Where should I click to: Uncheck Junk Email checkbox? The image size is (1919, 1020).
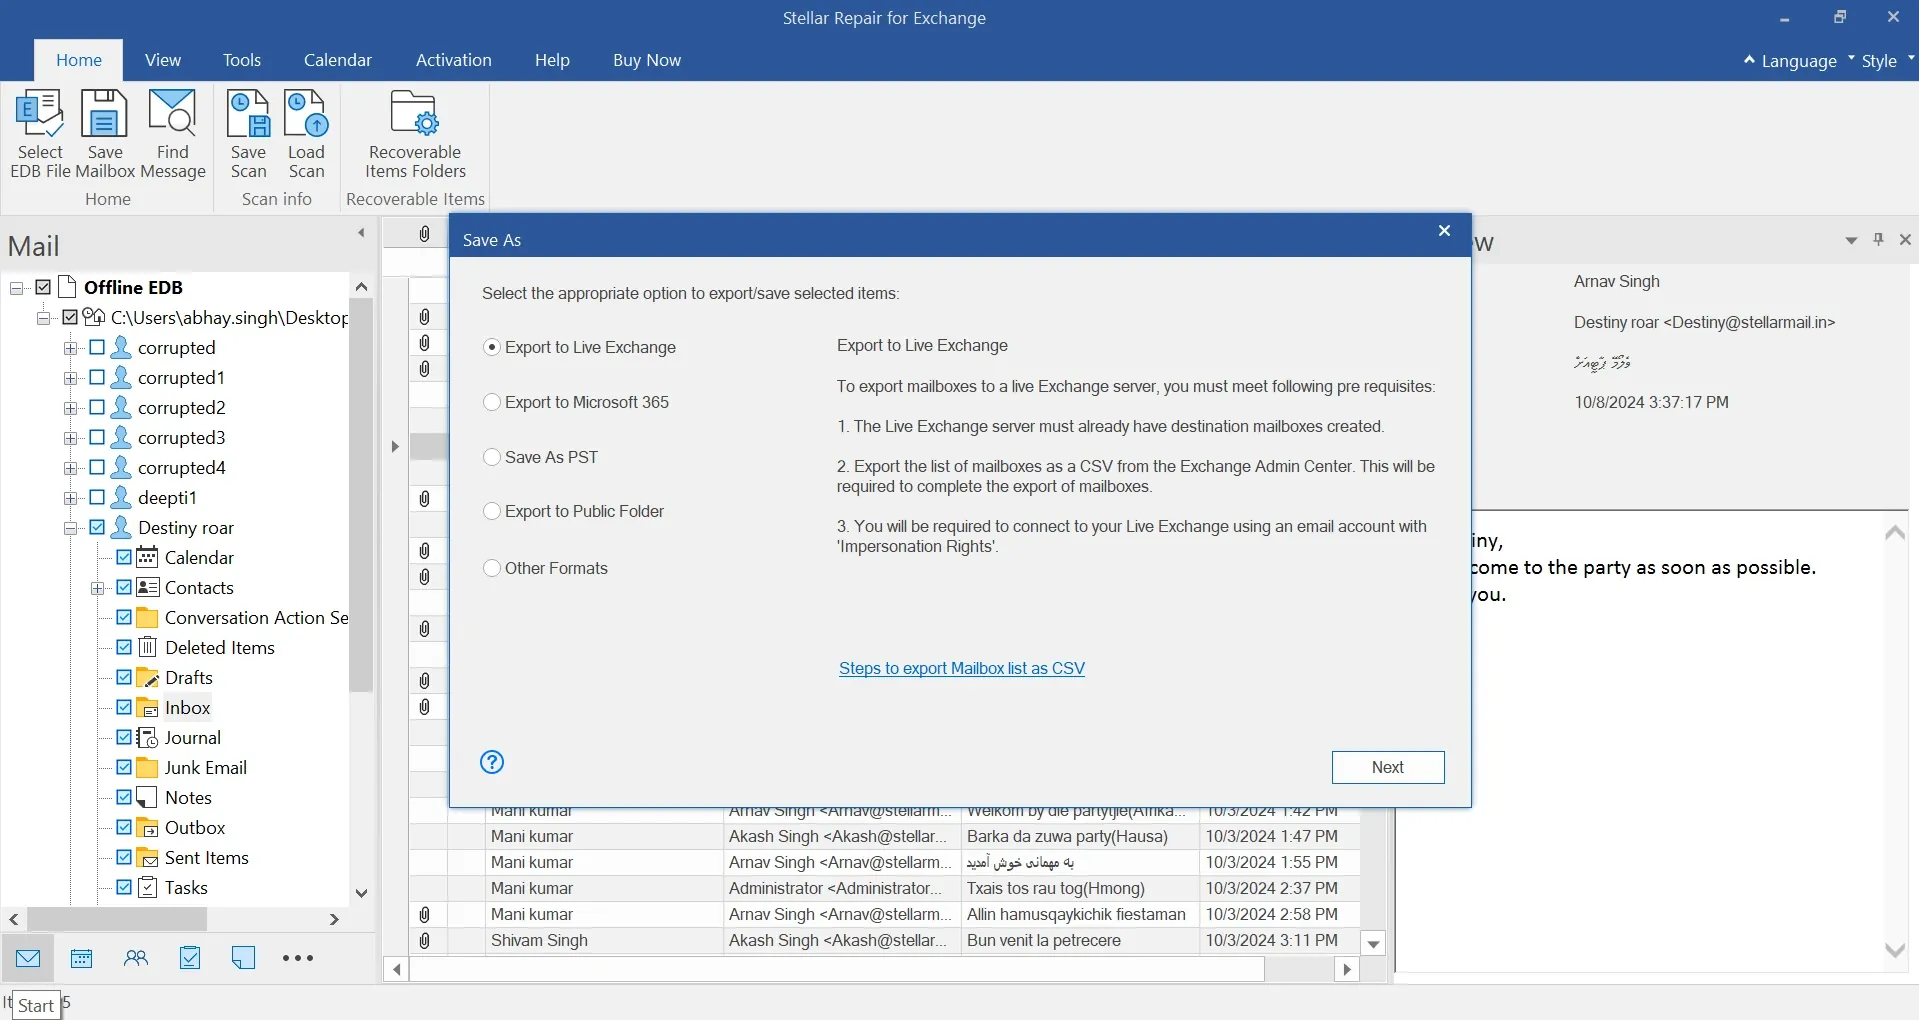[124, 767]
